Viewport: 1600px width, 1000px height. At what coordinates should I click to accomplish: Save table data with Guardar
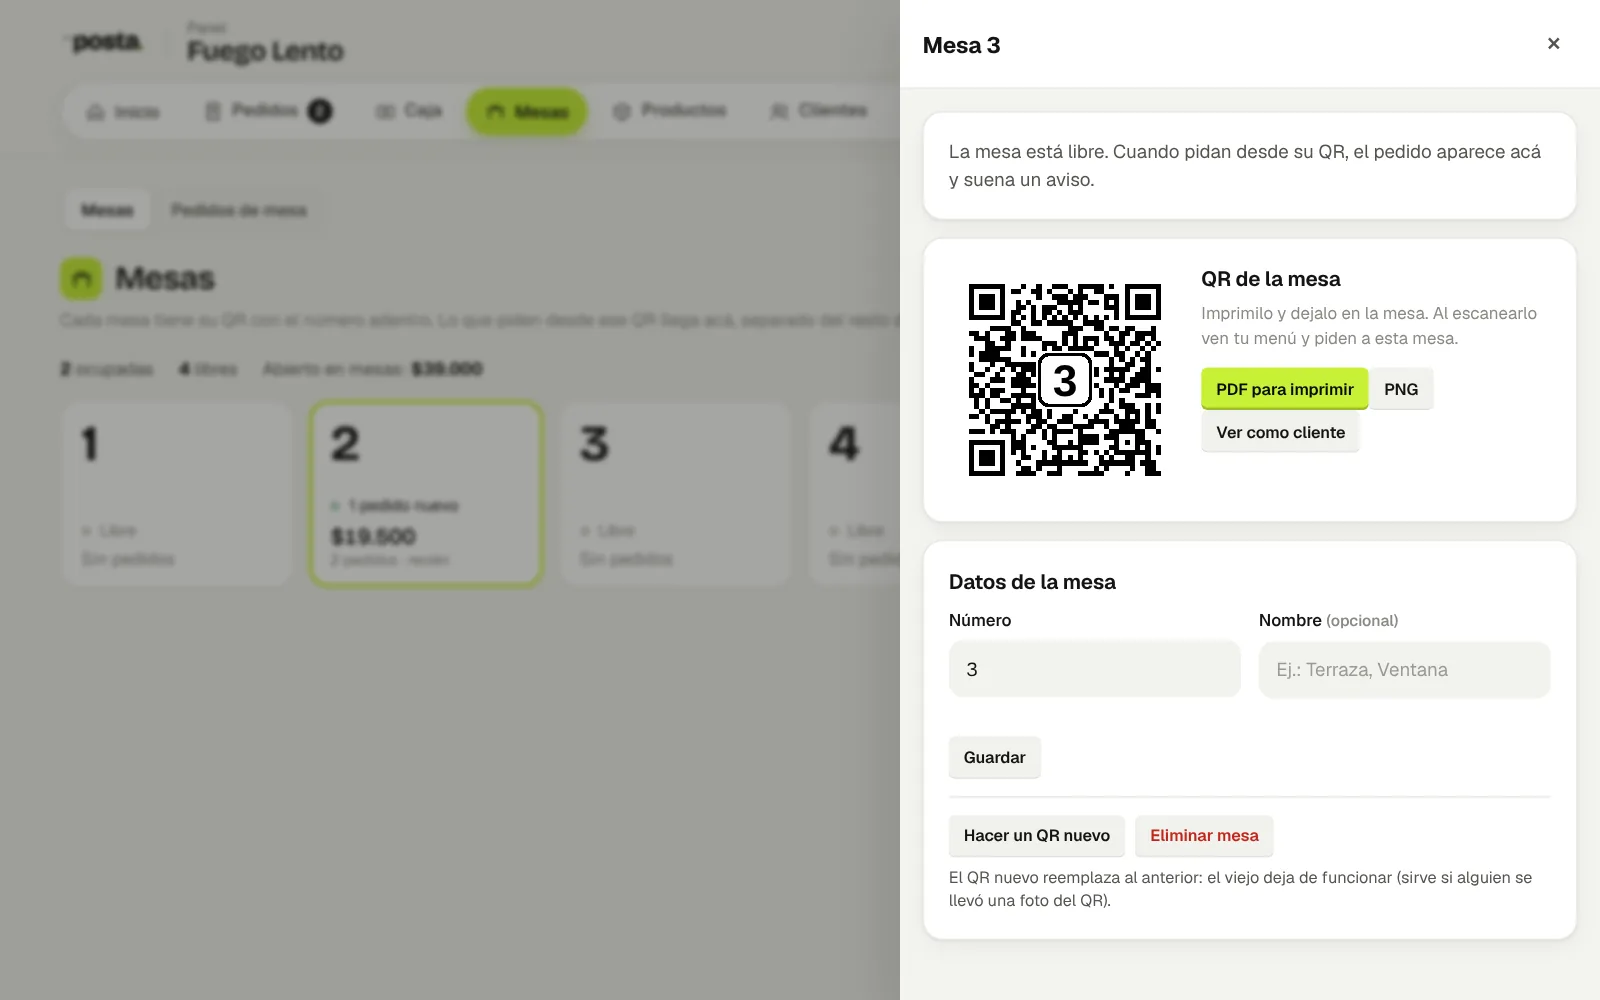point(994,757)
